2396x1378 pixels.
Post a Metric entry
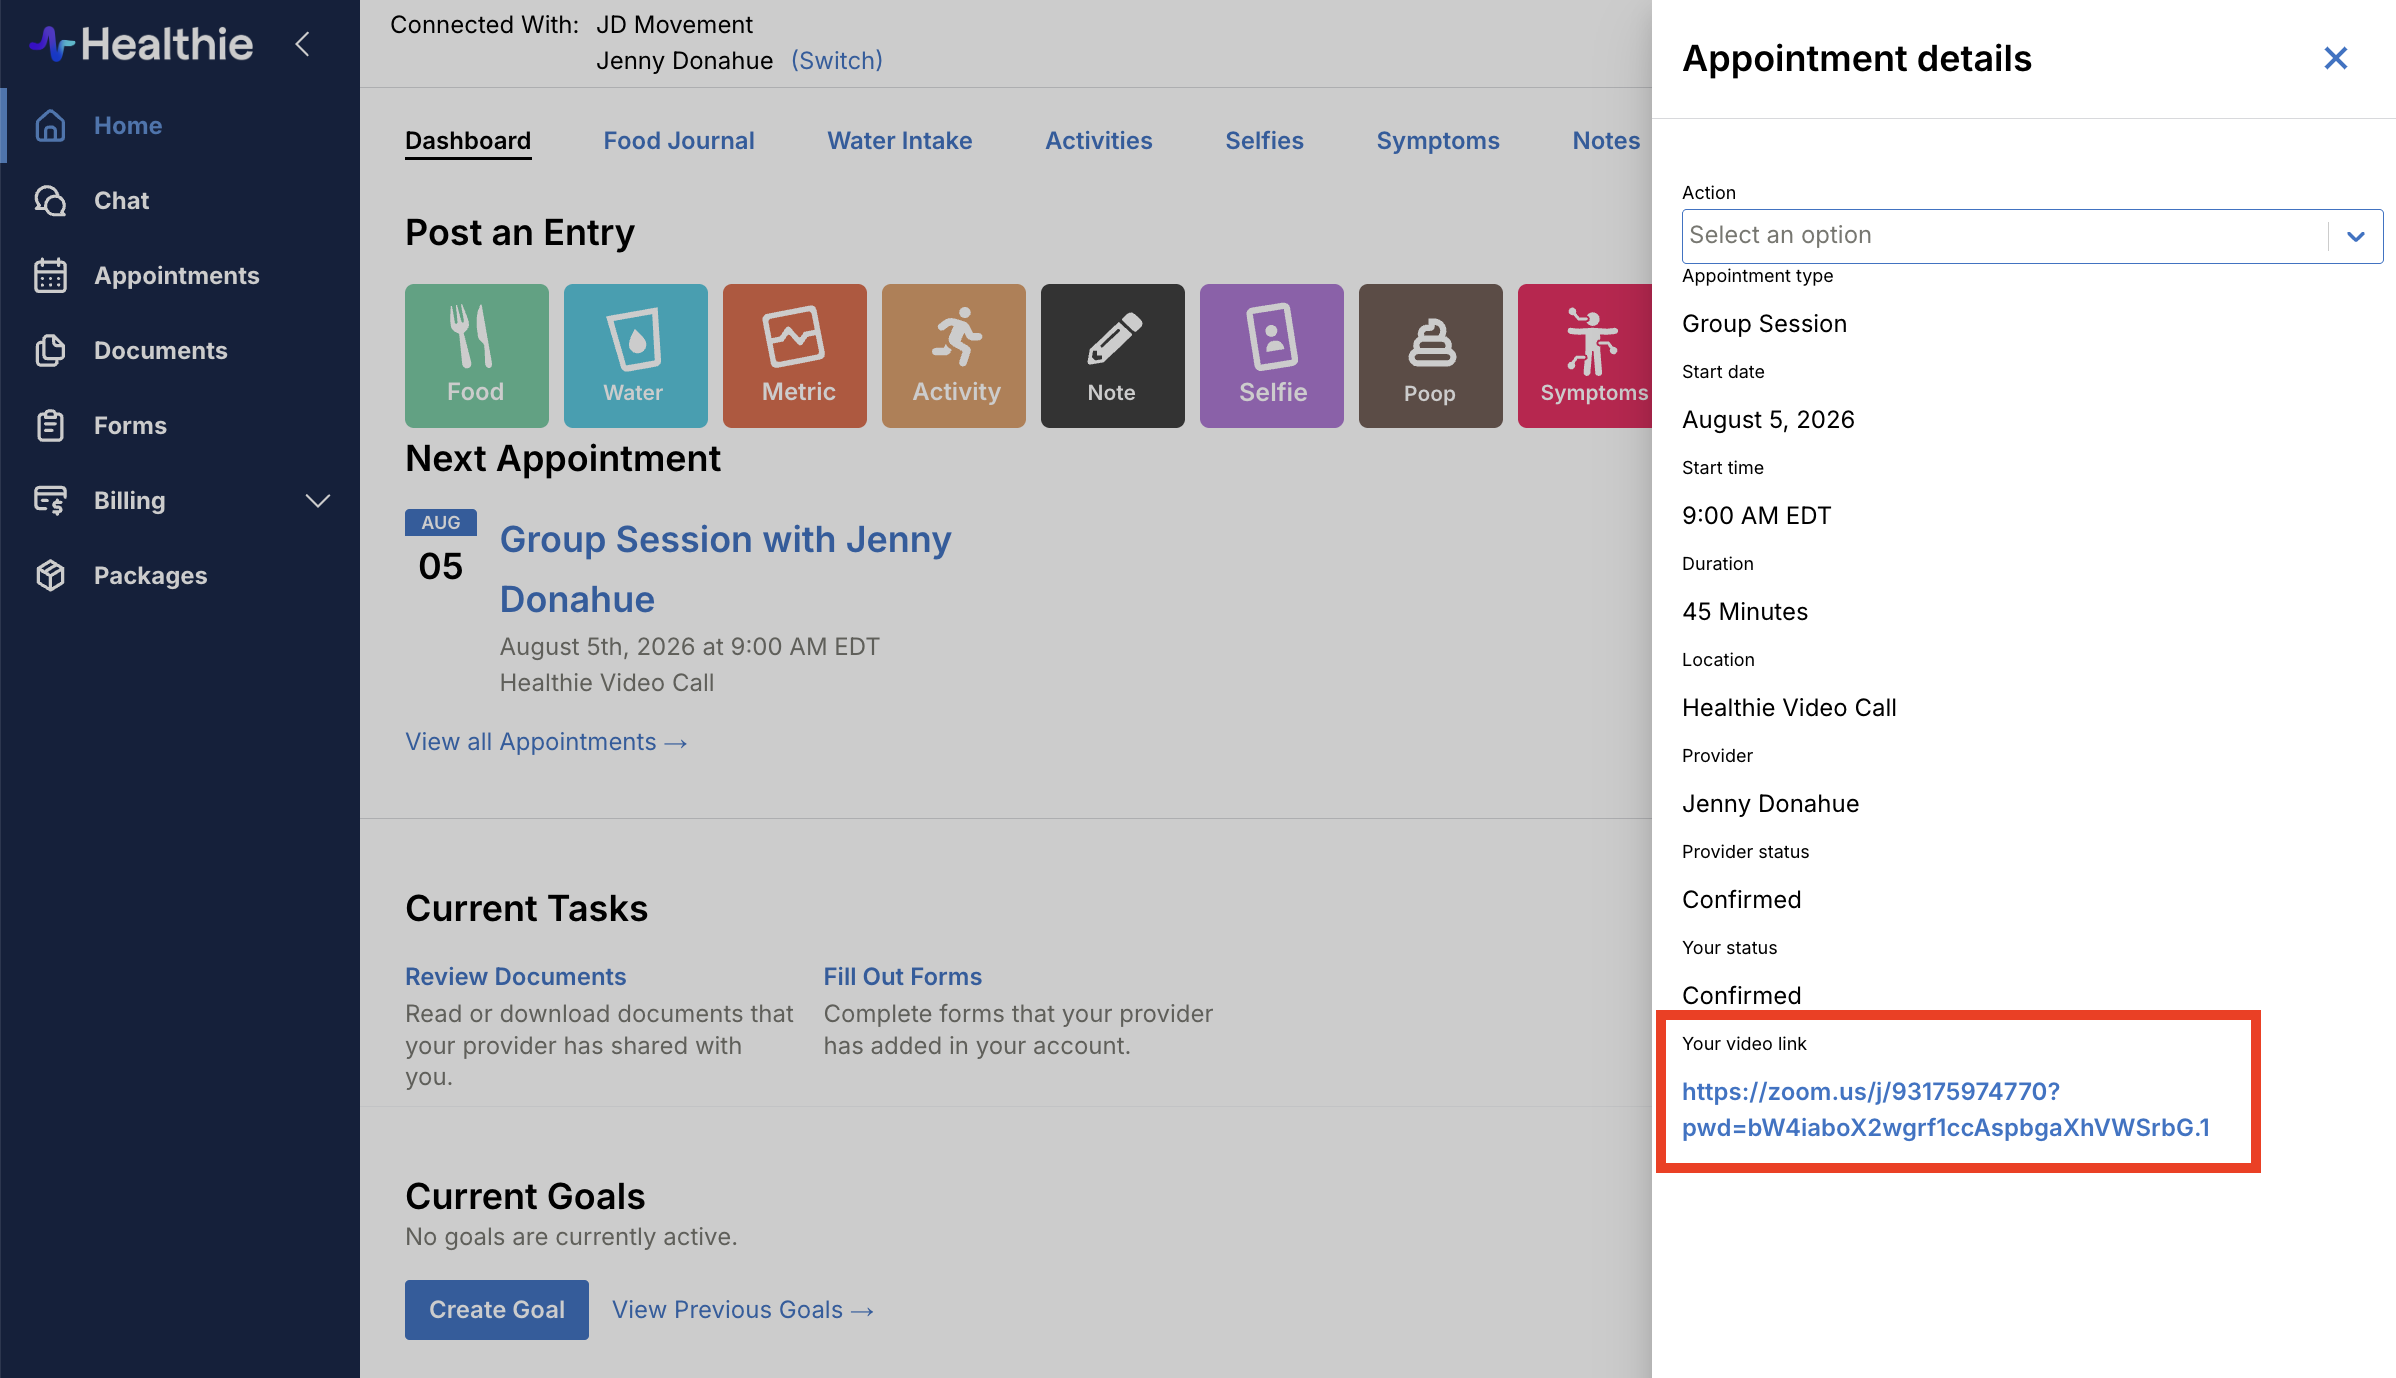click(x=795, y=356)
